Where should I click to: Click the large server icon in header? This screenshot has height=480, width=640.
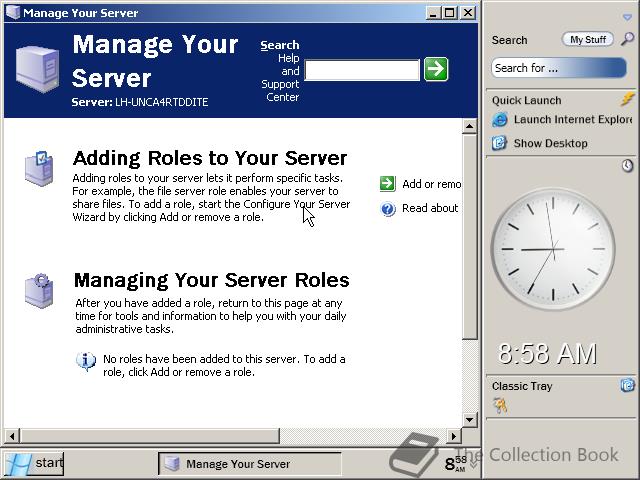pyautogui.click(x=38, y=69)
